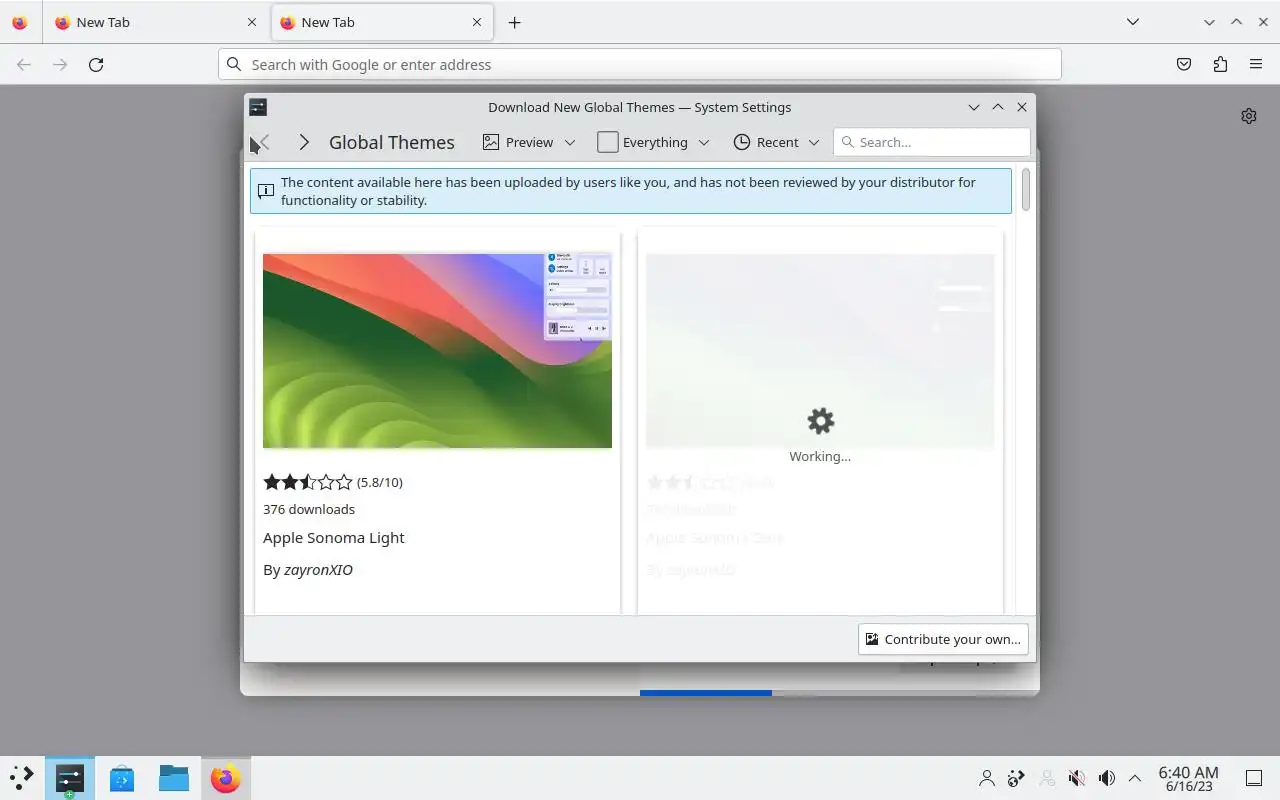The width and height of the screenshot is (1280, 800).
Task: Open a new Firefox tab with plus
Action: tap(514, 22)
